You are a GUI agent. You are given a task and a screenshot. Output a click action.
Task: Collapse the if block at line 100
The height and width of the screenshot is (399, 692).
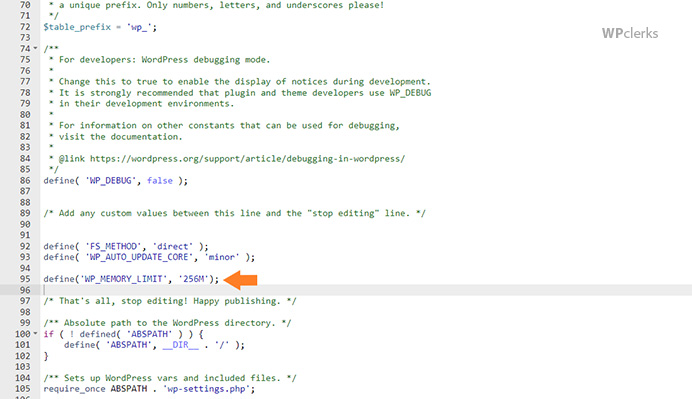[35, 333]
